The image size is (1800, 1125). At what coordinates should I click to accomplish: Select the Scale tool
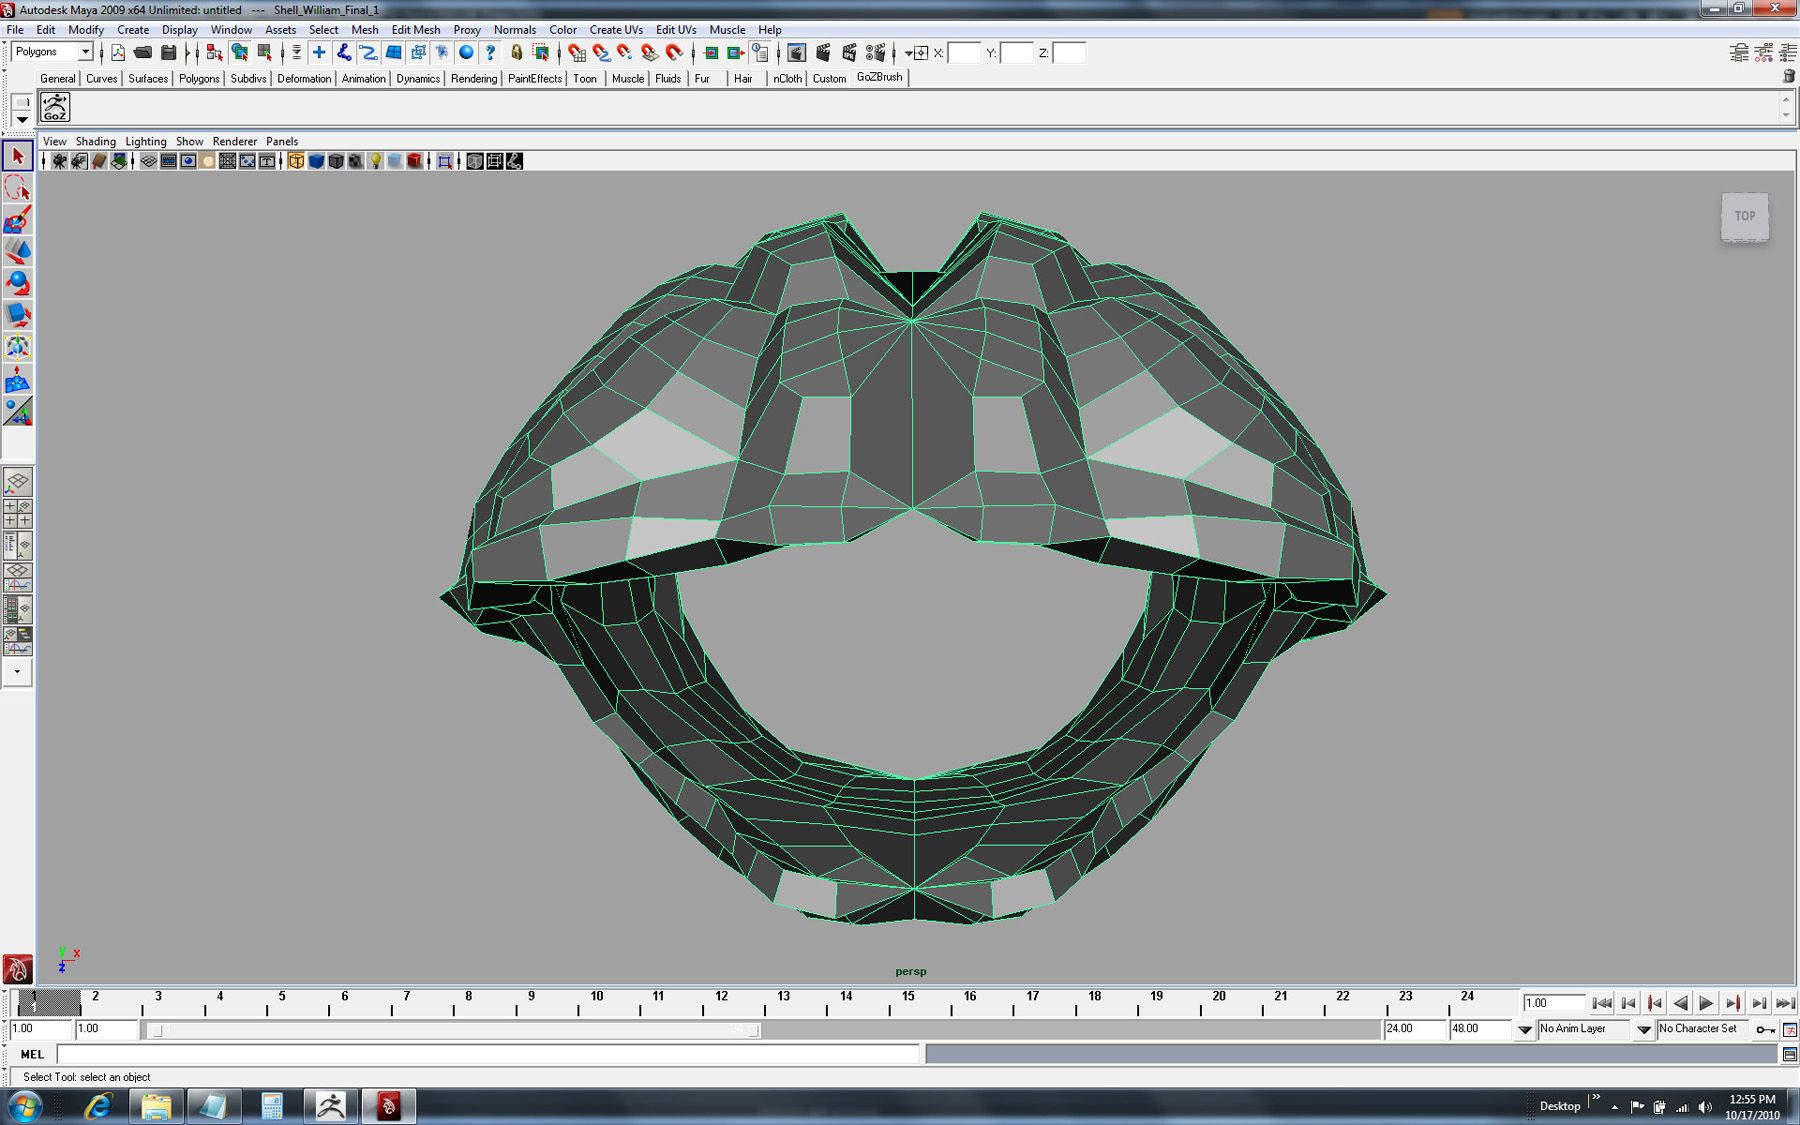click(17, 316)
